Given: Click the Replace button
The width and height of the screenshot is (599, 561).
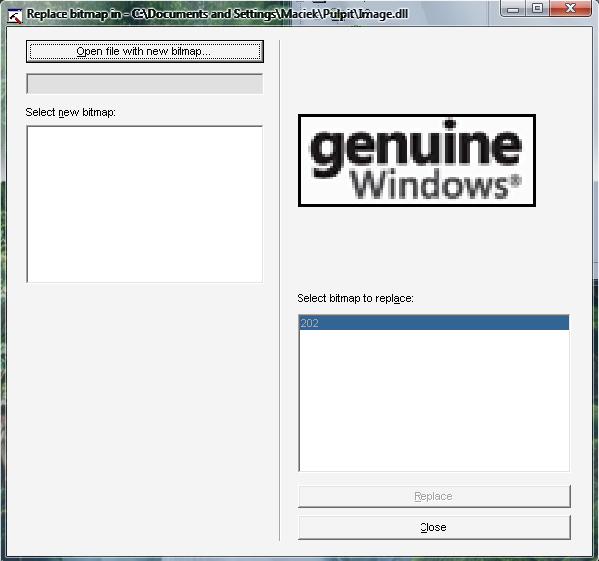Looking at the screenshot, I should tap(434, 496).
